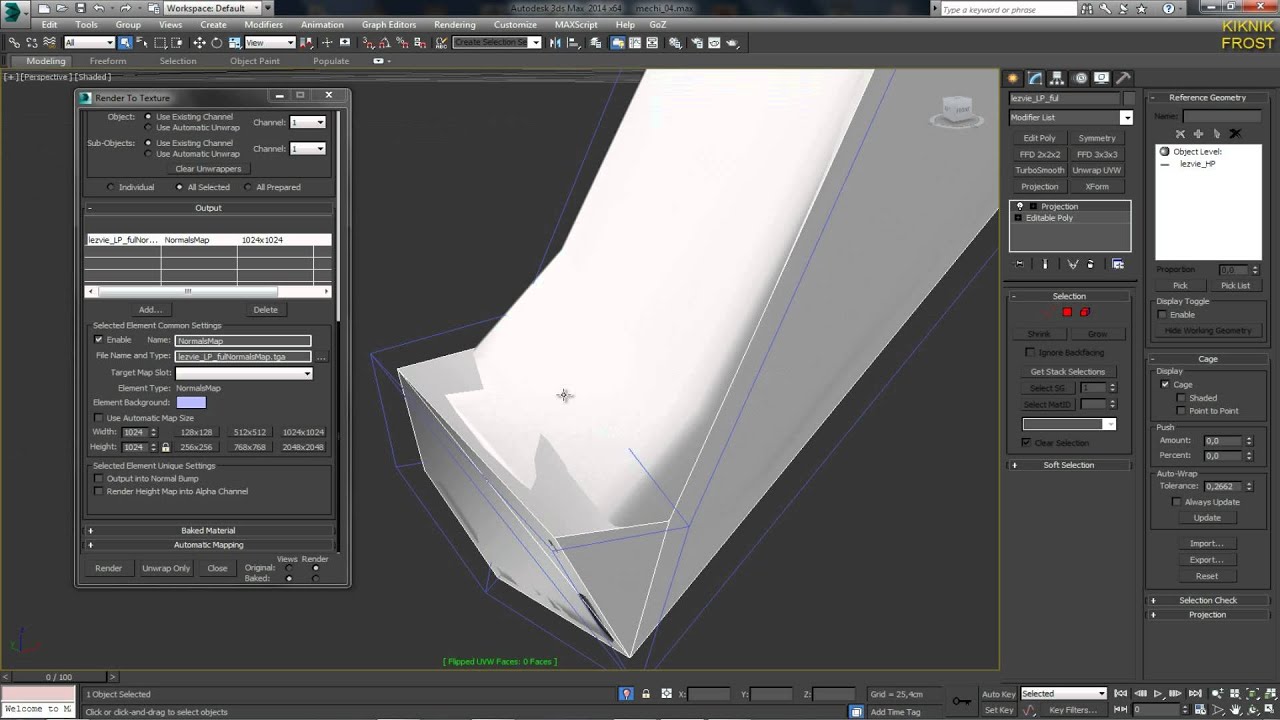The image size is (1280, 720).
Task: Select the Individual radio button
Action: click(111, 187)
